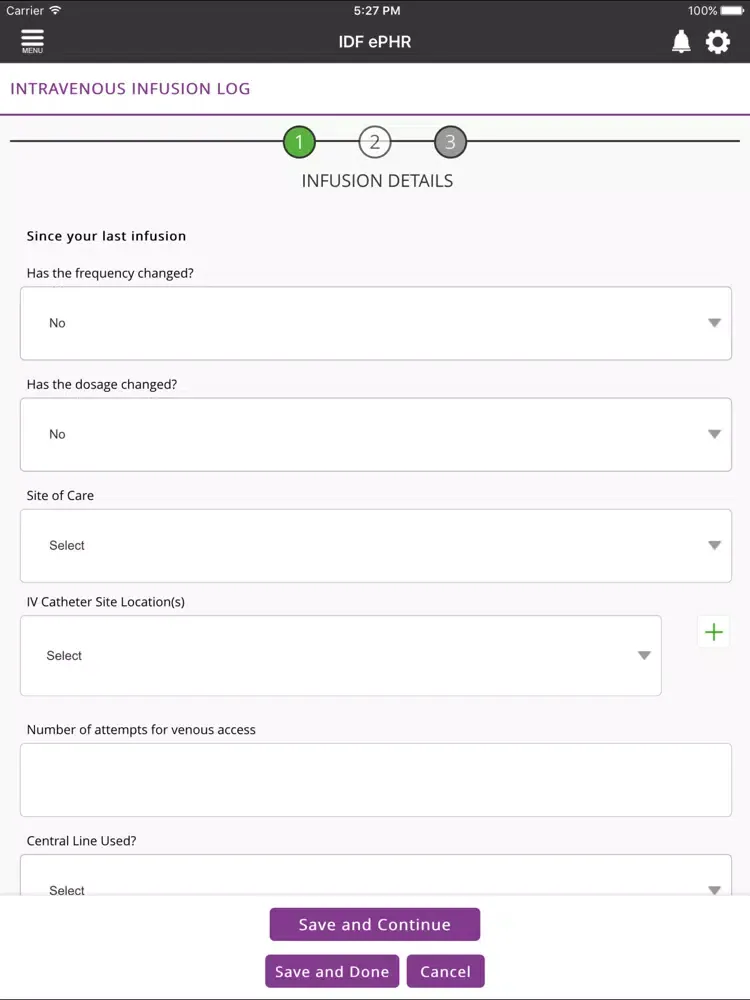Screen dimensions: 750x1000
Task: Click Save and Done button
Action: (x=332, y=971)
